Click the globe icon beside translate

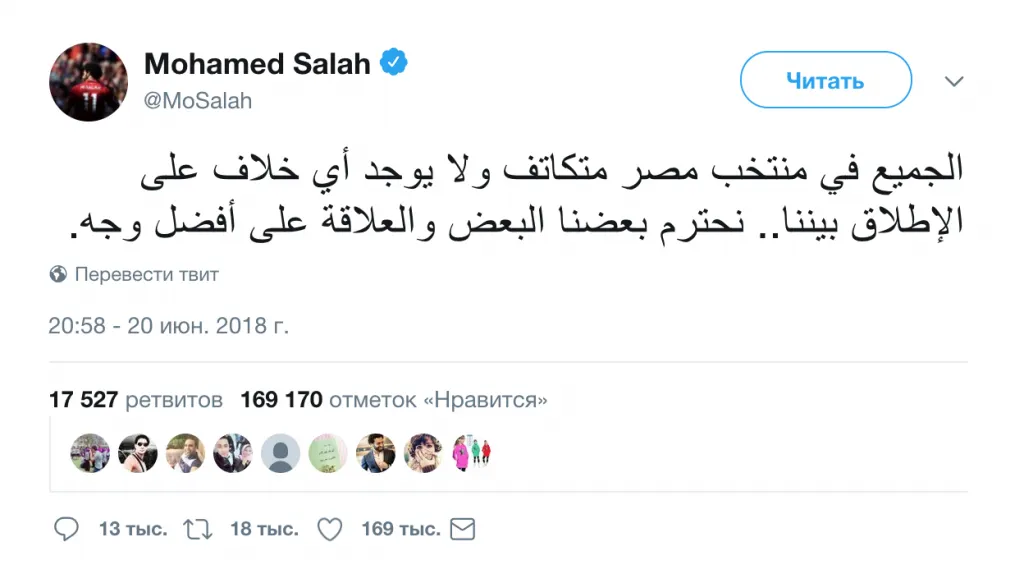58,274
